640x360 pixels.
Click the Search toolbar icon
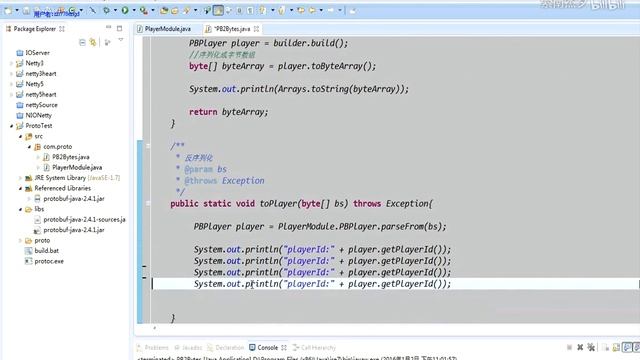[186, 10]
